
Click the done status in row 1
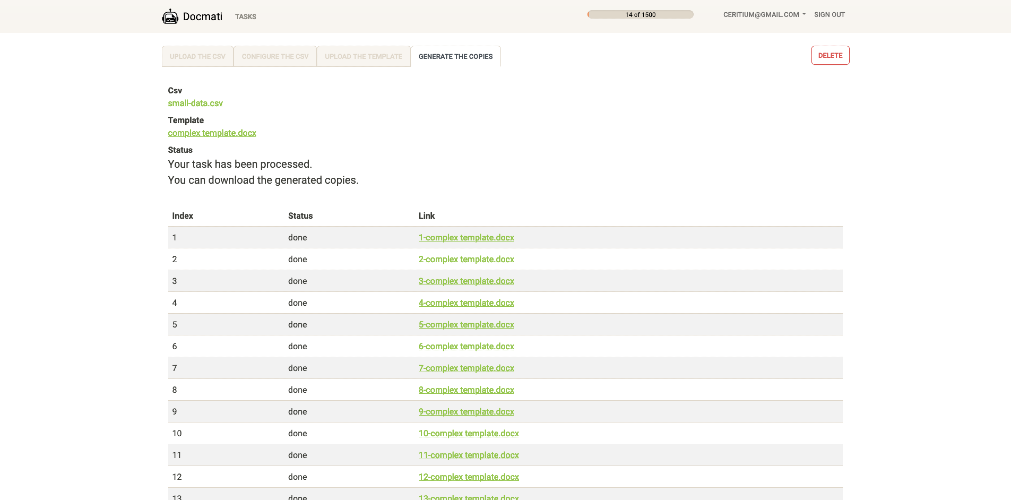pos(298,237)
